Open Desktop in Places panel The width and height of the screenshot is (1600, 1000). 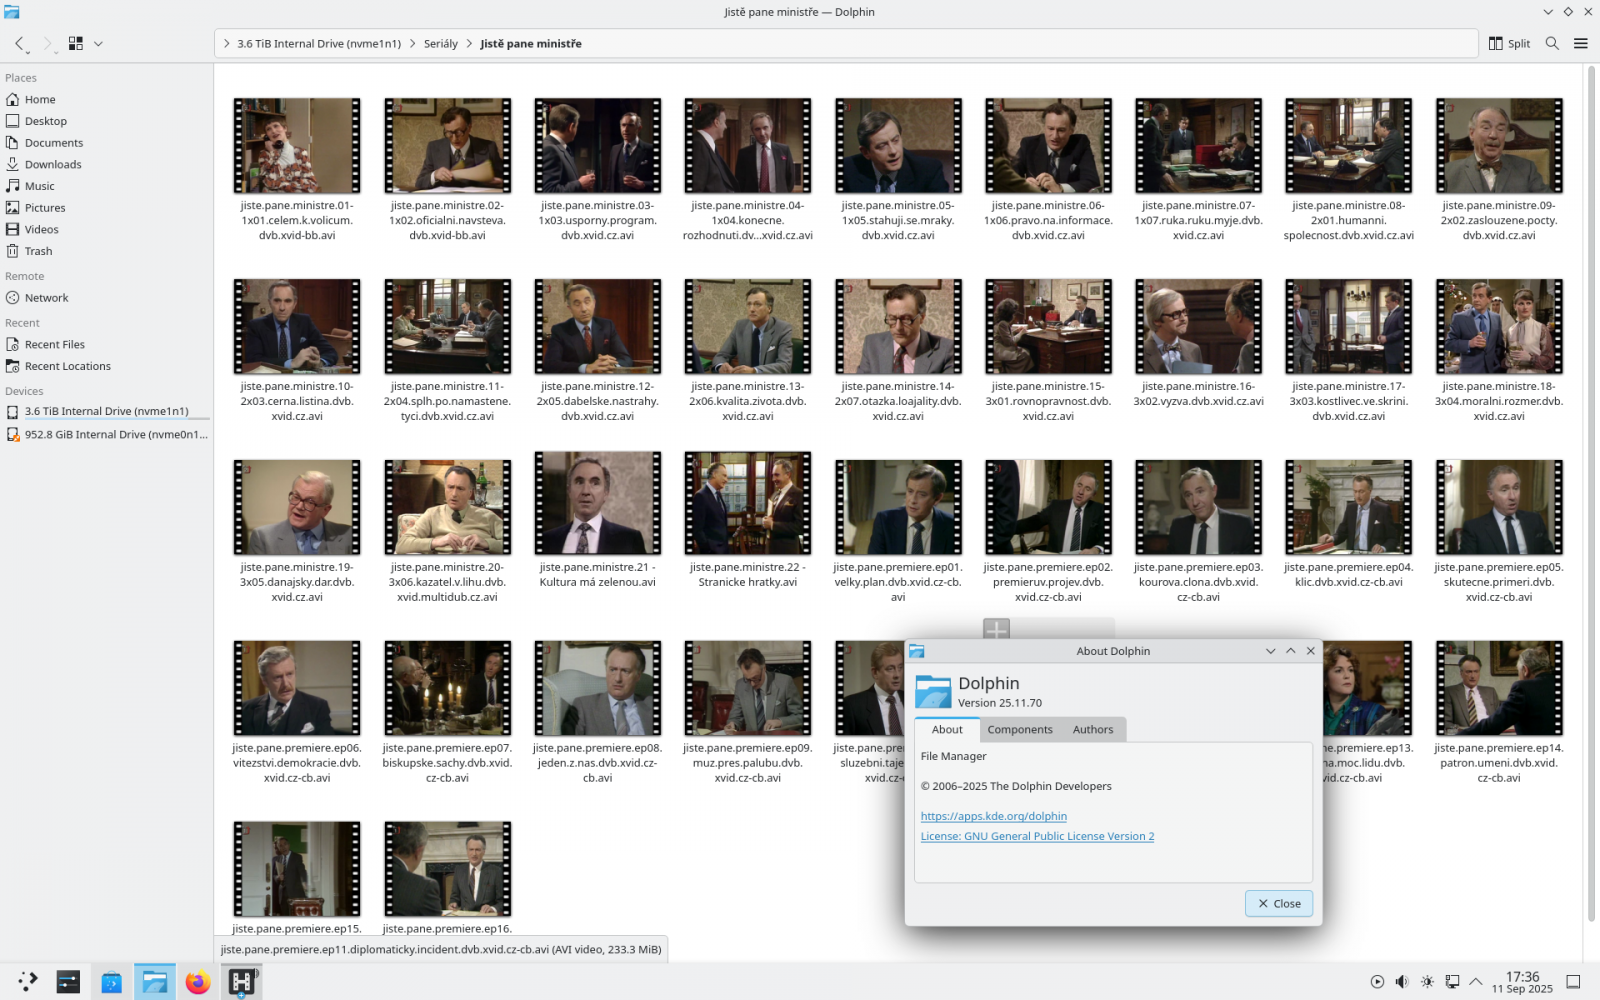[x=106, y=121]
